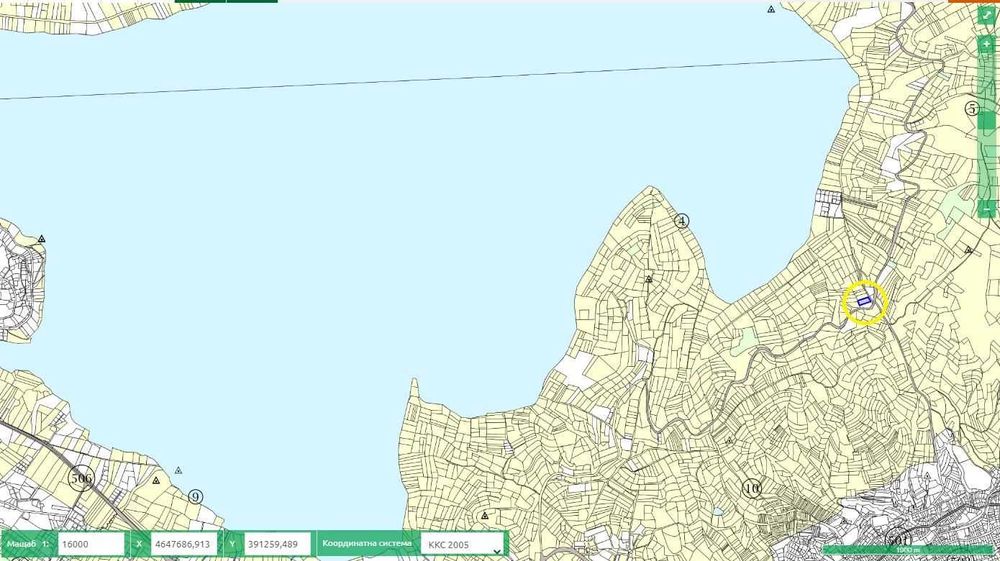Focus the Мащаб scale input field
This screenshot has height=561, width=1000.
point(91,544)
